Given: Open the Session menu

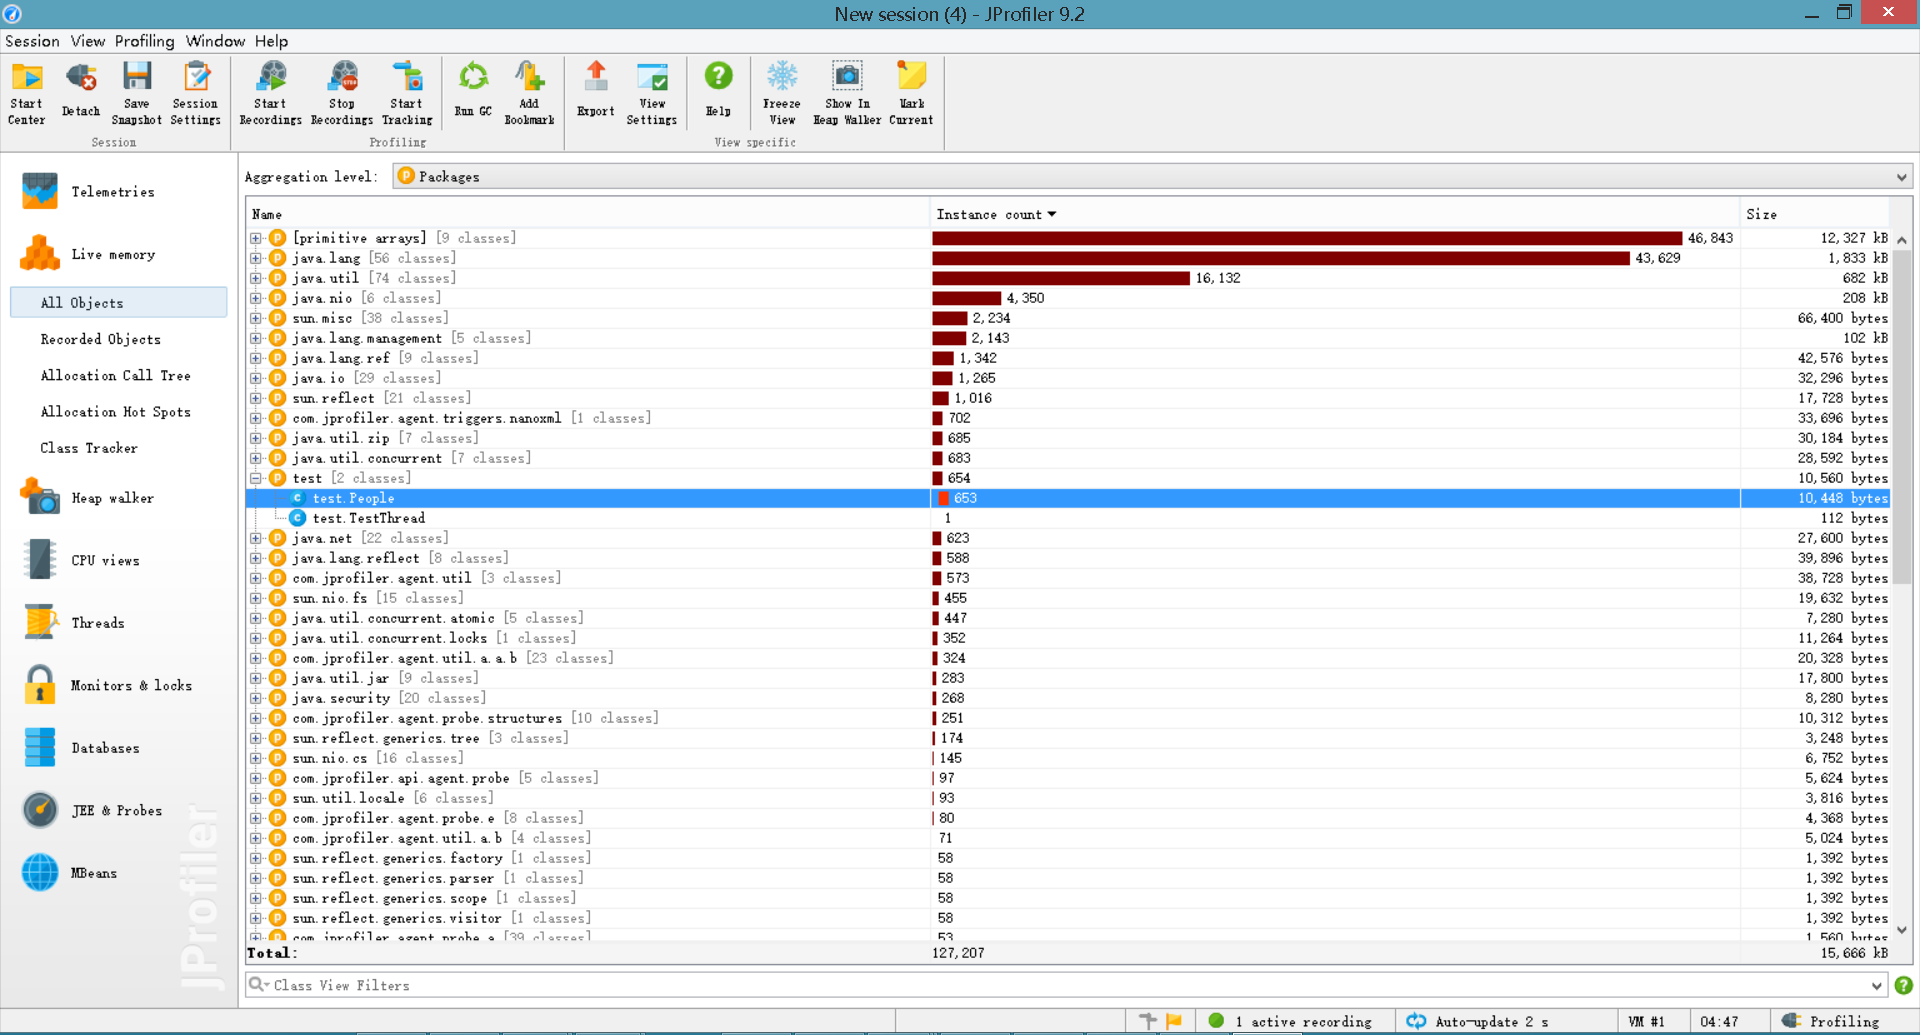Looking at the screenshot, I should tap(32, 41).
